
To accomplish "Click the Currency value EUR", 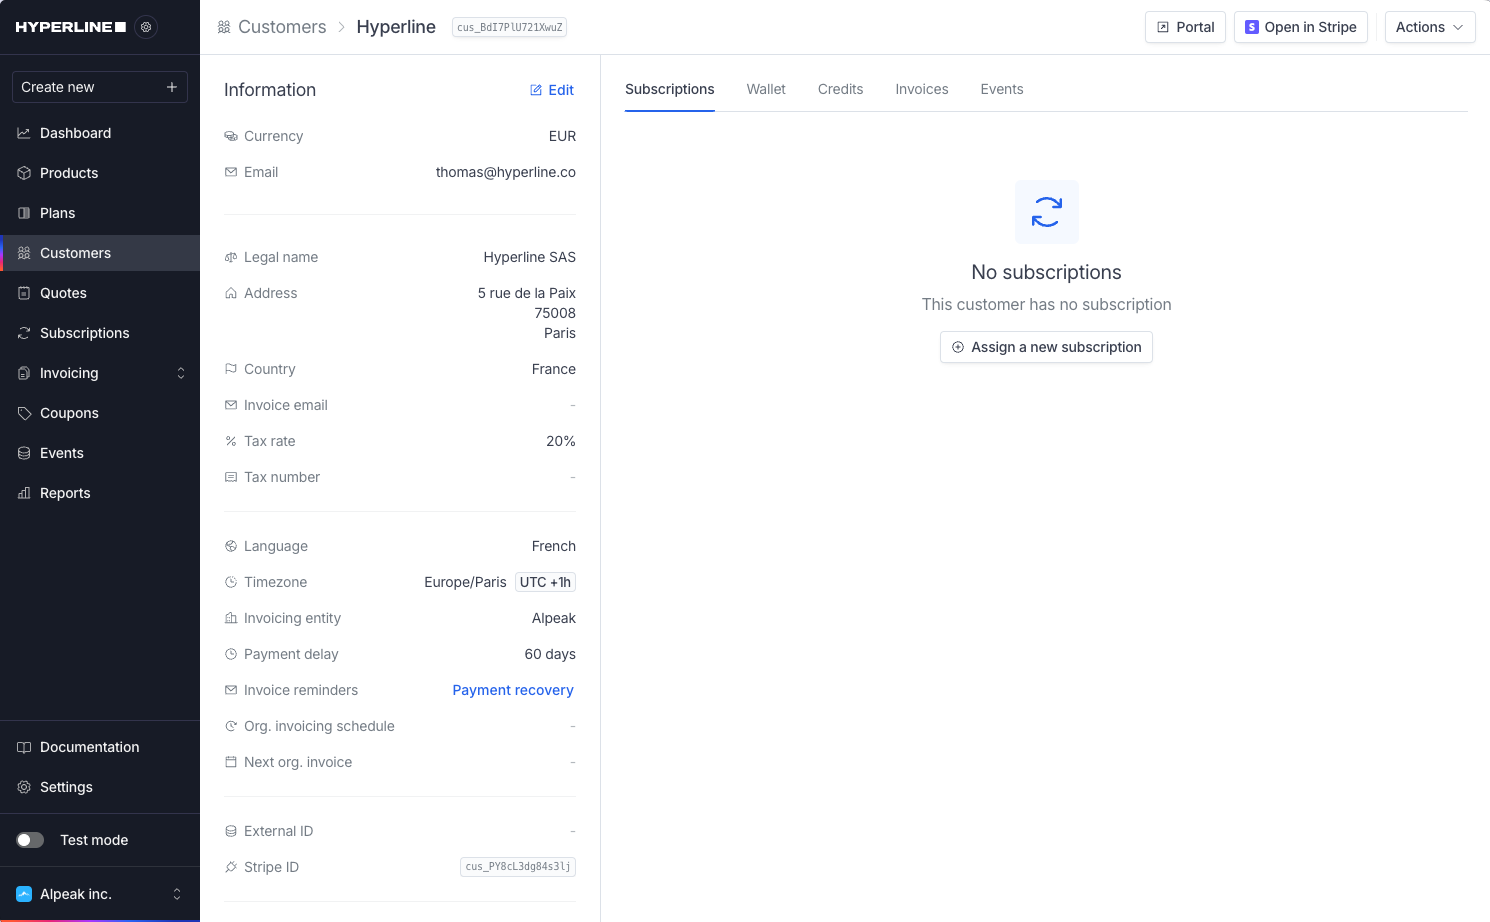I will tap(562, 136).
